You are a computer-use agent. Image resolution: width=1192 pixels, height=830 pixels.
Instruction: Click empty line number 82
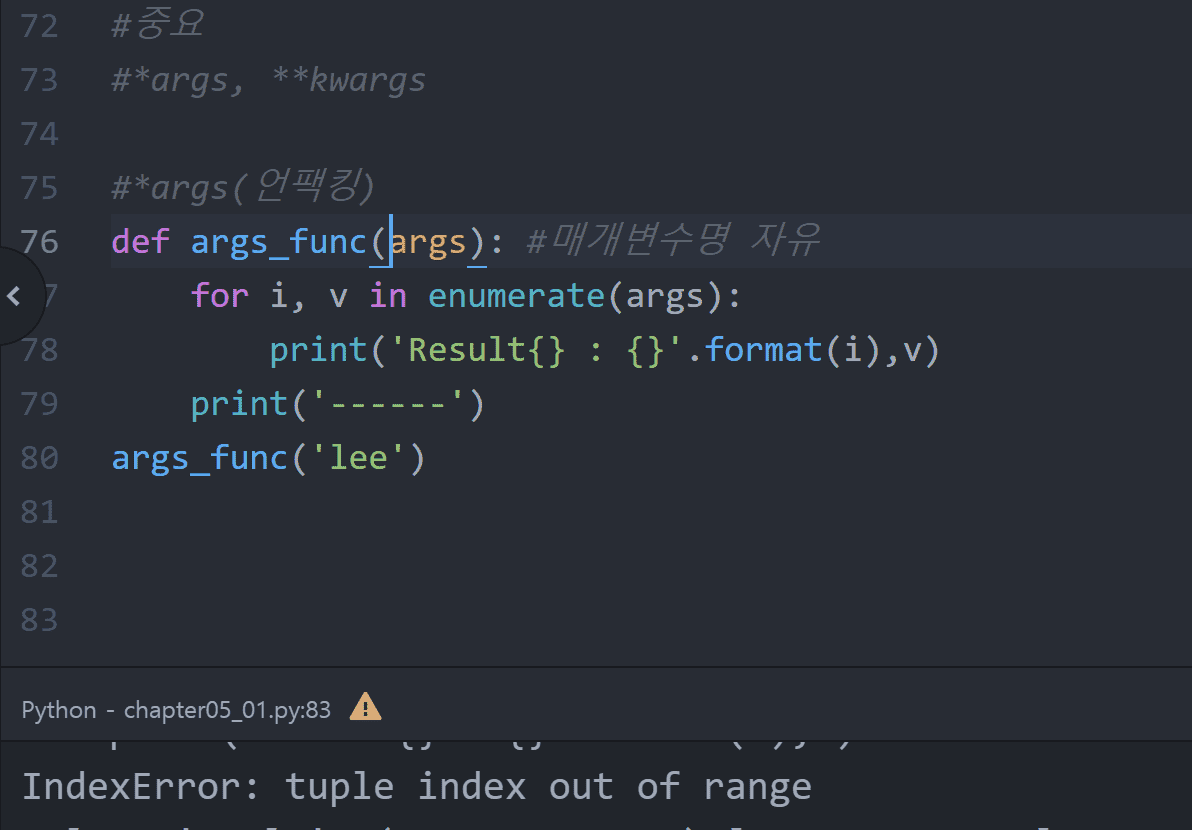pos(39,565)
